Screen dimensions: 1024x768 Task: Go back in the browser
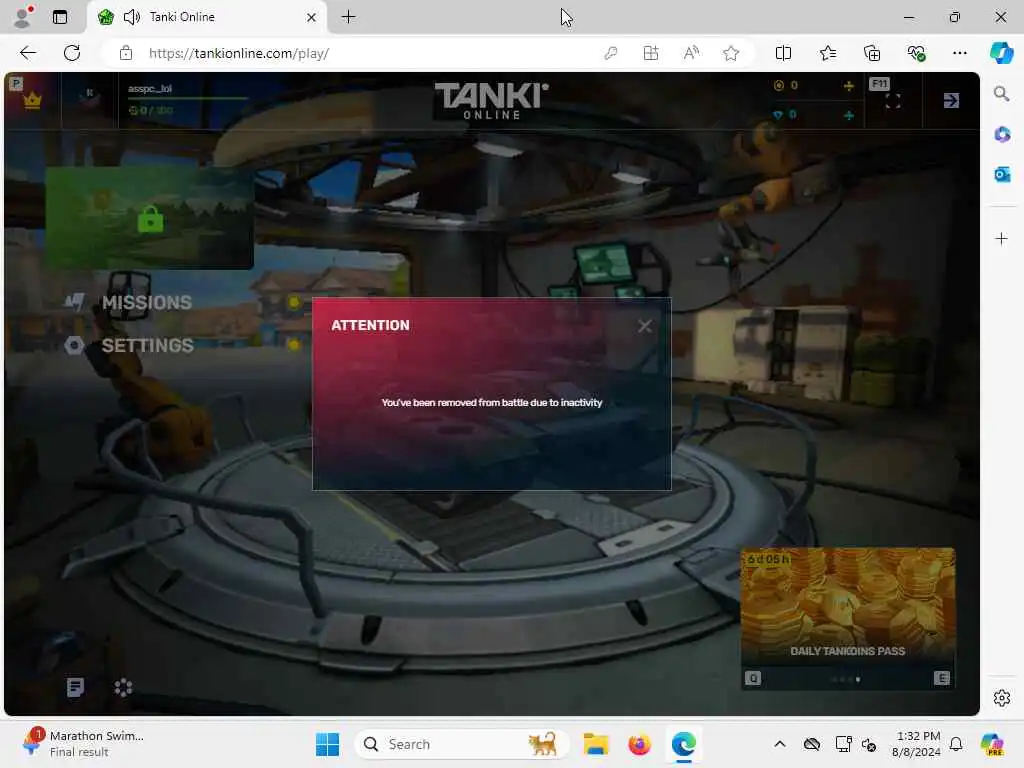28,53
